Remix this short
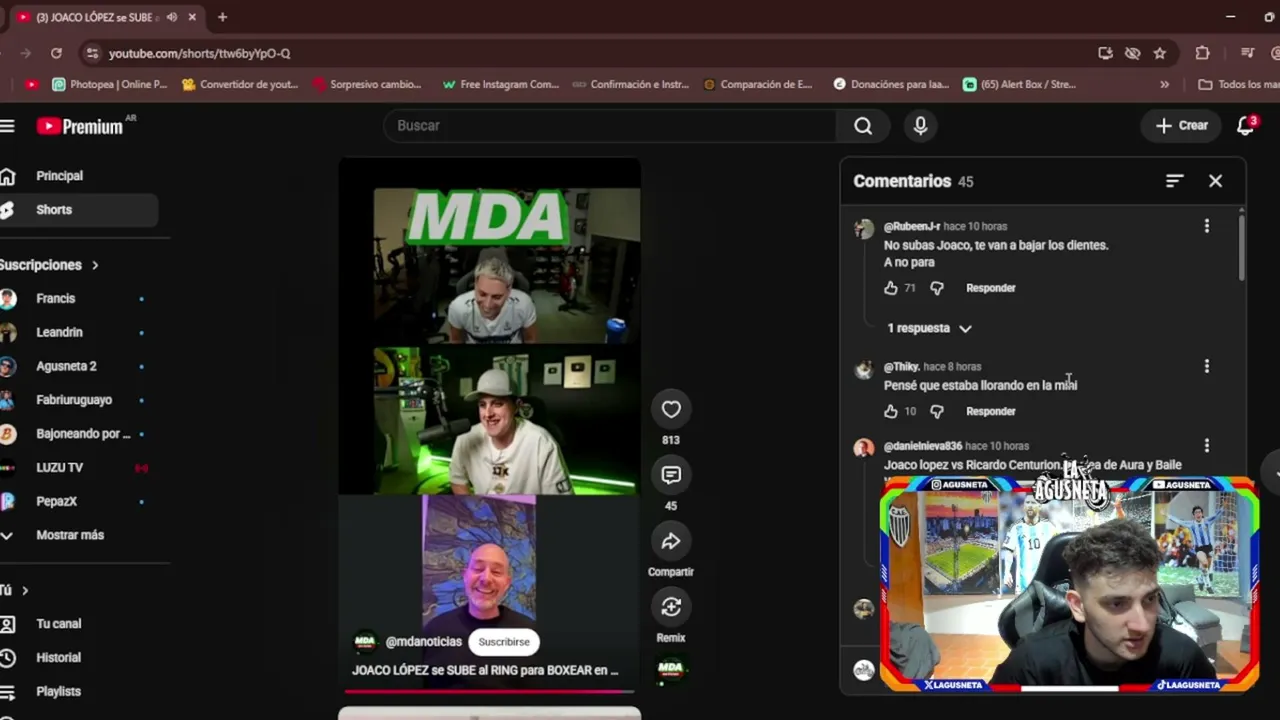This screenshot has height=720, width=1280. 671,607
